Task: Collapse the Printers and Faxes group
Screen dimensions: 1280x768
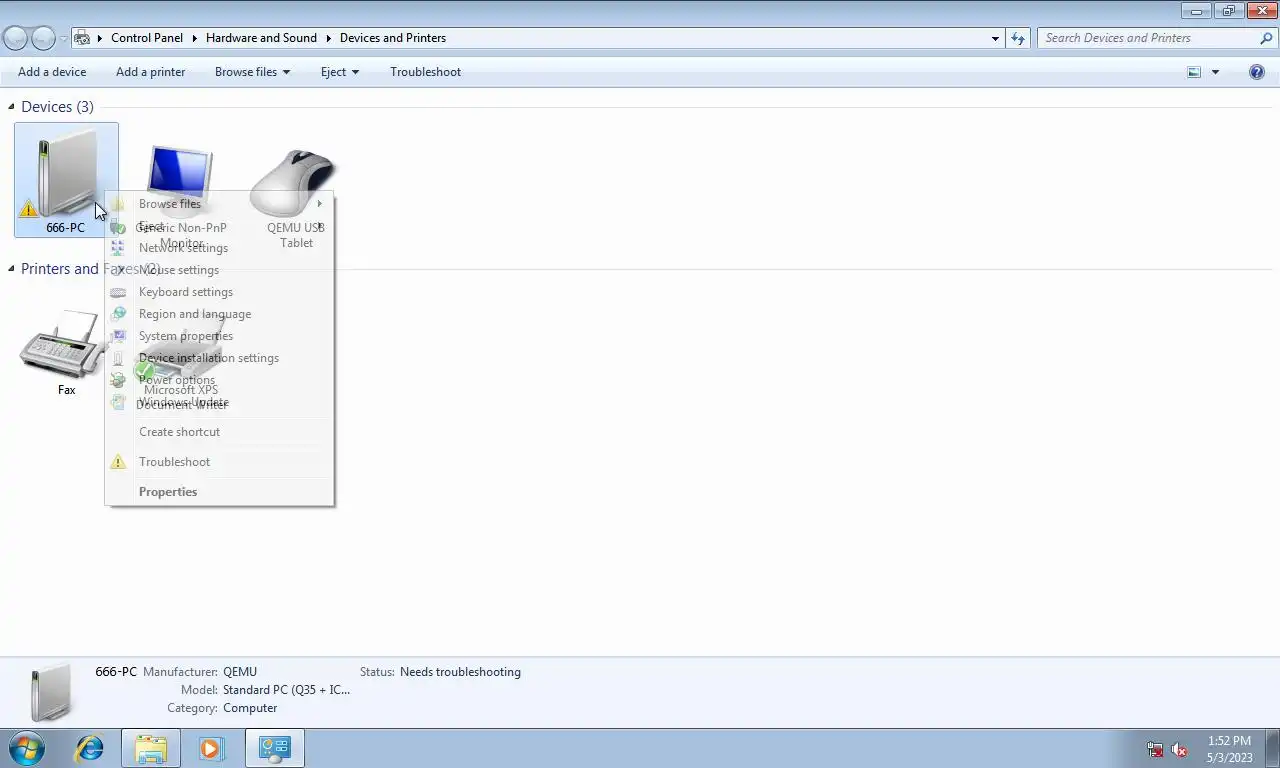Action: (12, 268)
